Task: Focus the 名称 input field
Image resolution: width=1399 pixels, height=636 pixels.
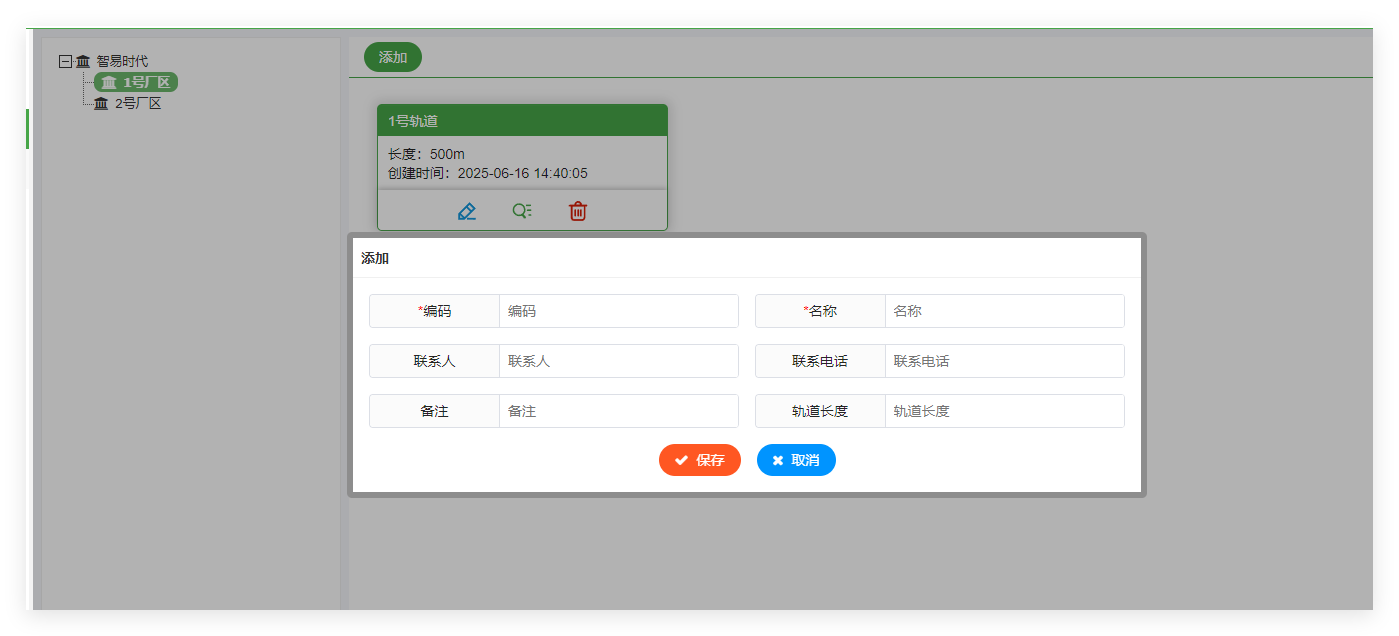Action: pos(1004,311)
